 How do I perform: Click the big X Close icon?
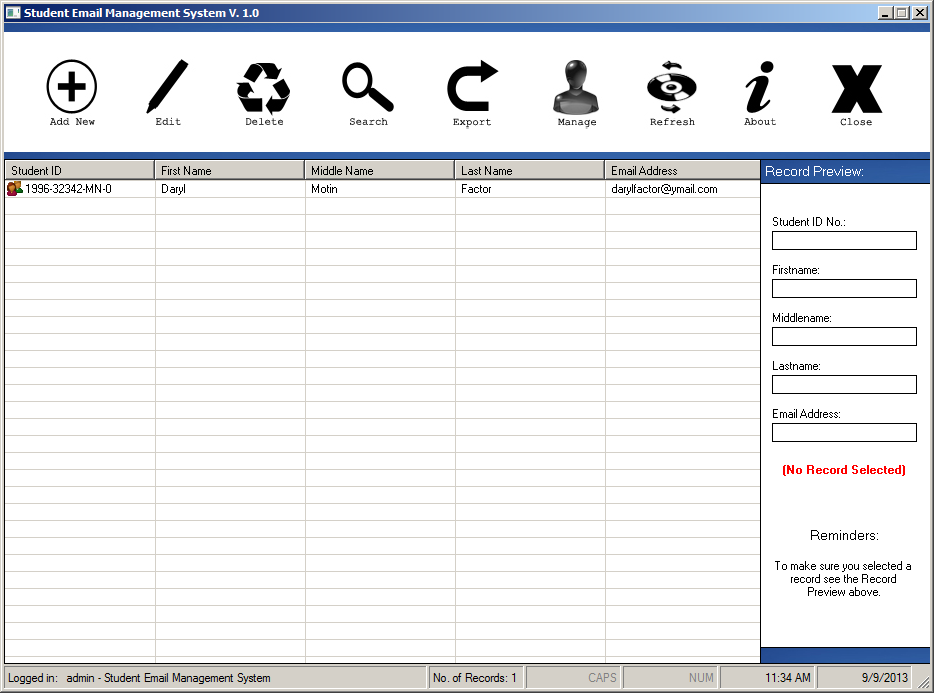[857, 89]
